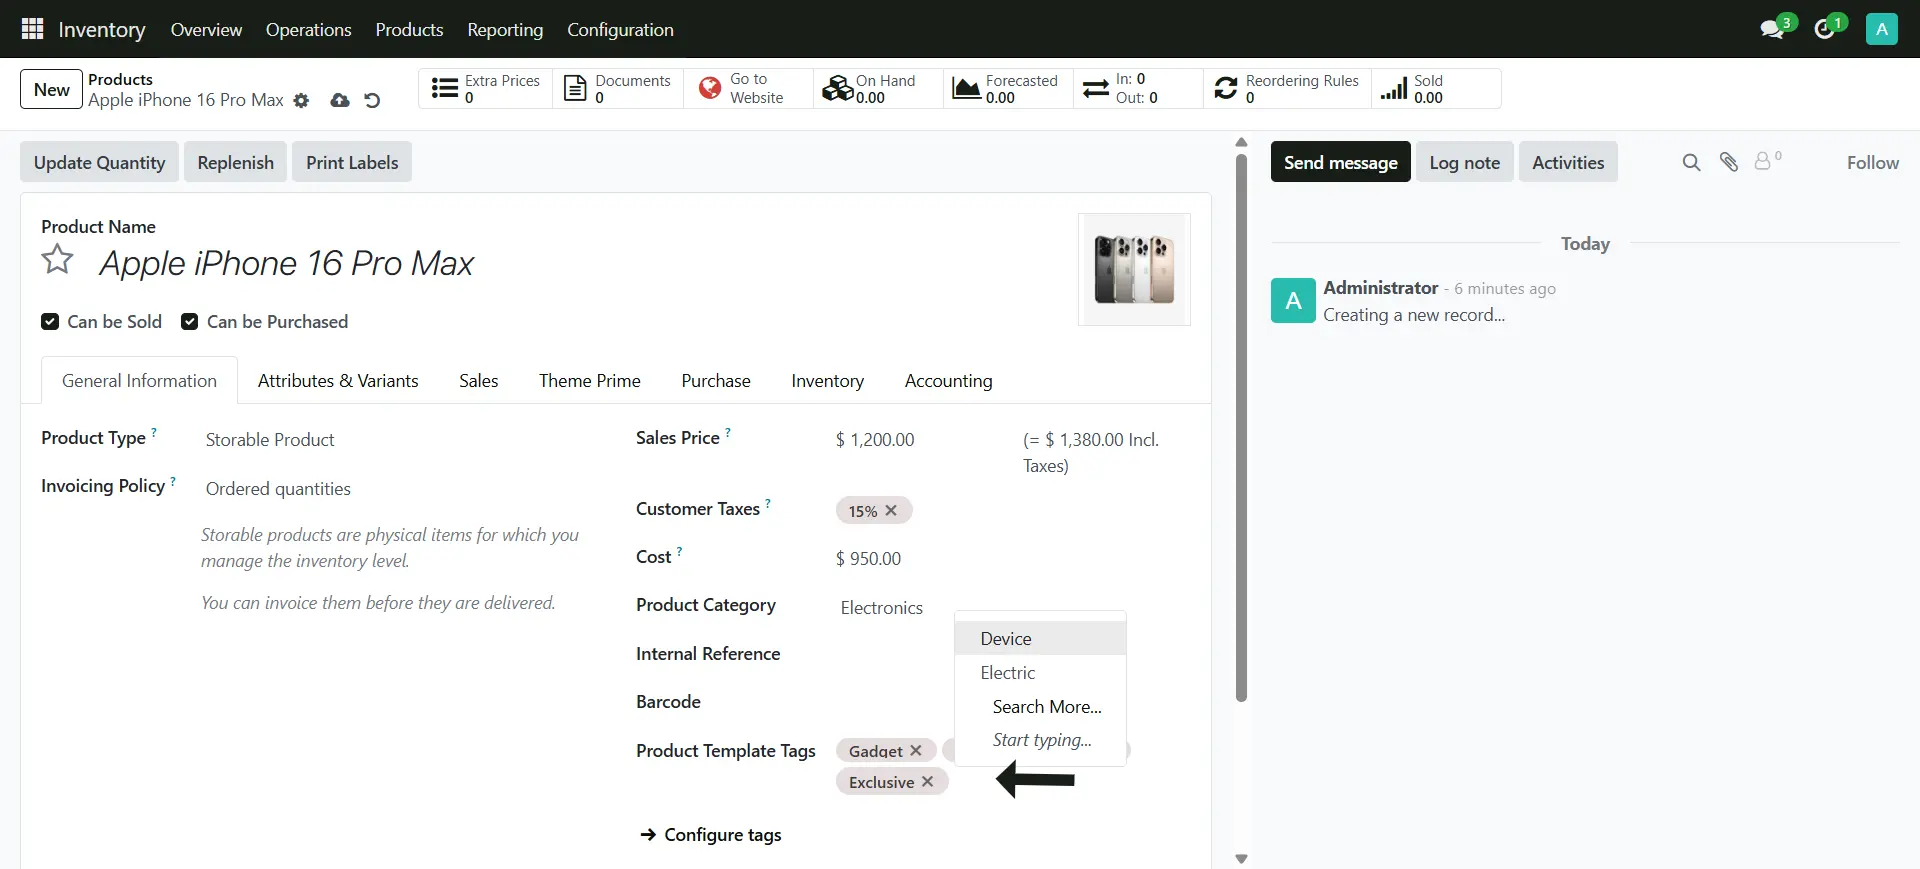Click the paperclip attachments icon
Screen dimensions: 1920x869
(x=1729, y=162)
